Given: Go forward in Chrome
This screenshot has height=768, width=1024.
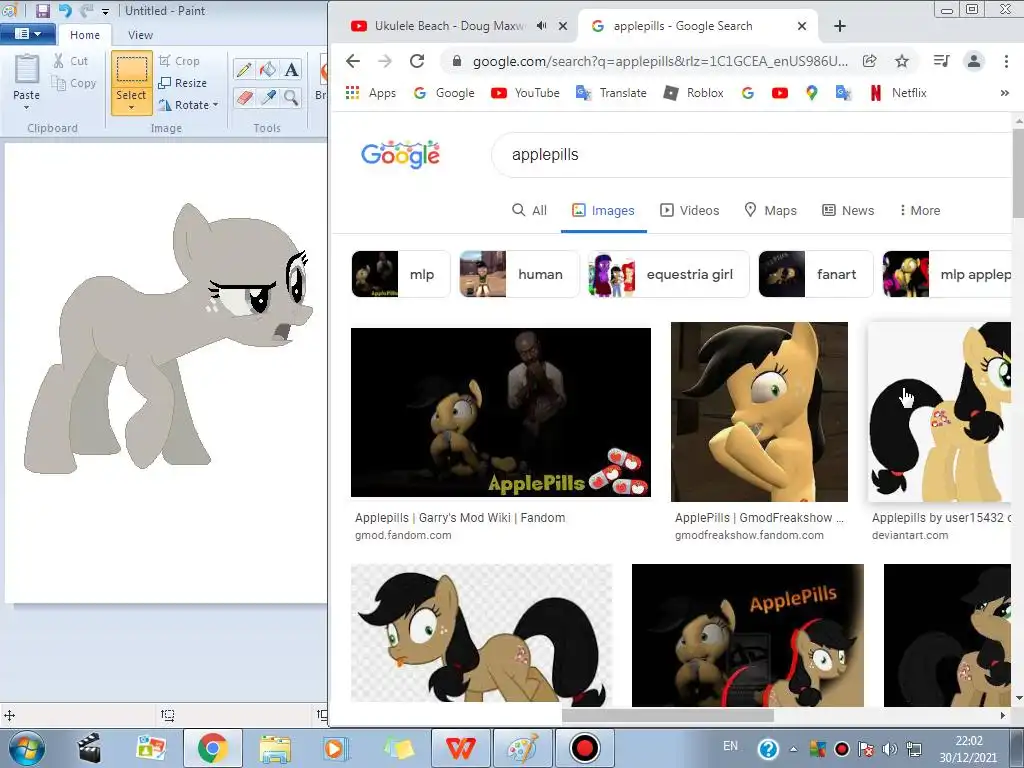Looking at the screenshot, I should (x=385, y=61).
